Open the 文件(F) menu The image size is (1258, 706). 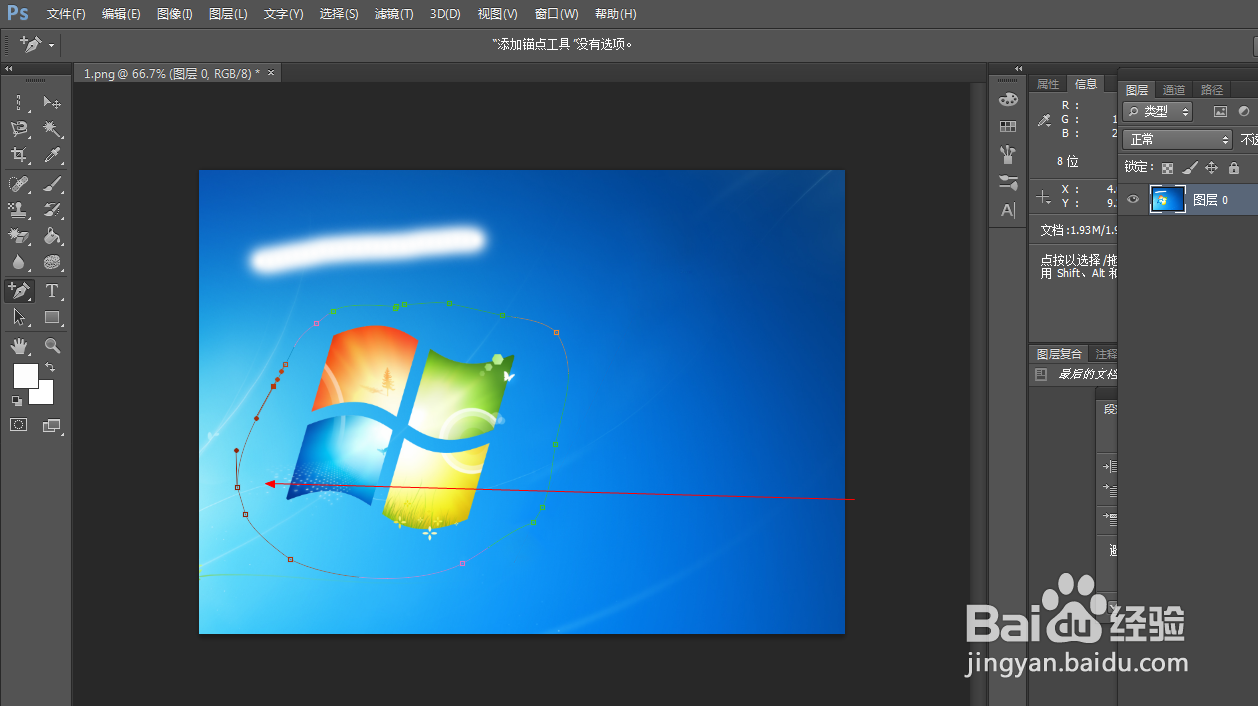click(x=66, y=14)
